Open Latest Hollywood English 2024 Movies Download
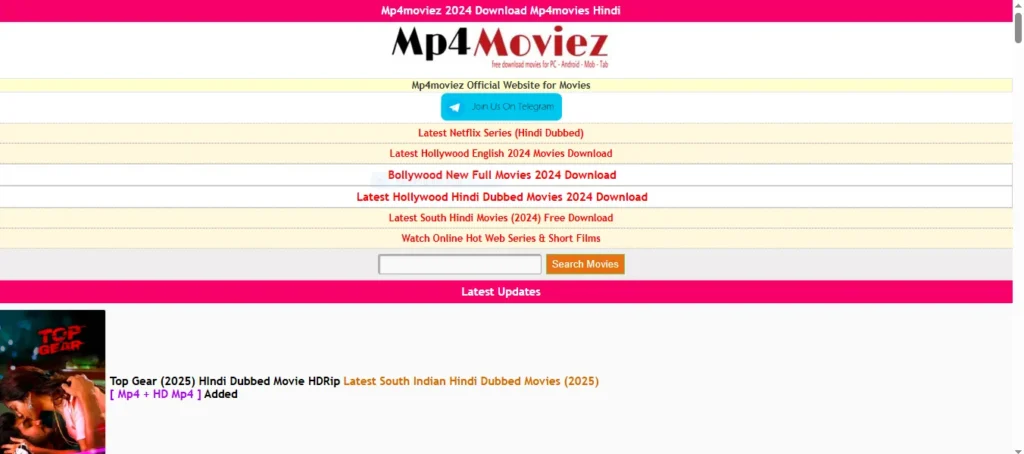The height and width of the screenshot is (454, 1024). pyautogui.click(x=500, y=154)
